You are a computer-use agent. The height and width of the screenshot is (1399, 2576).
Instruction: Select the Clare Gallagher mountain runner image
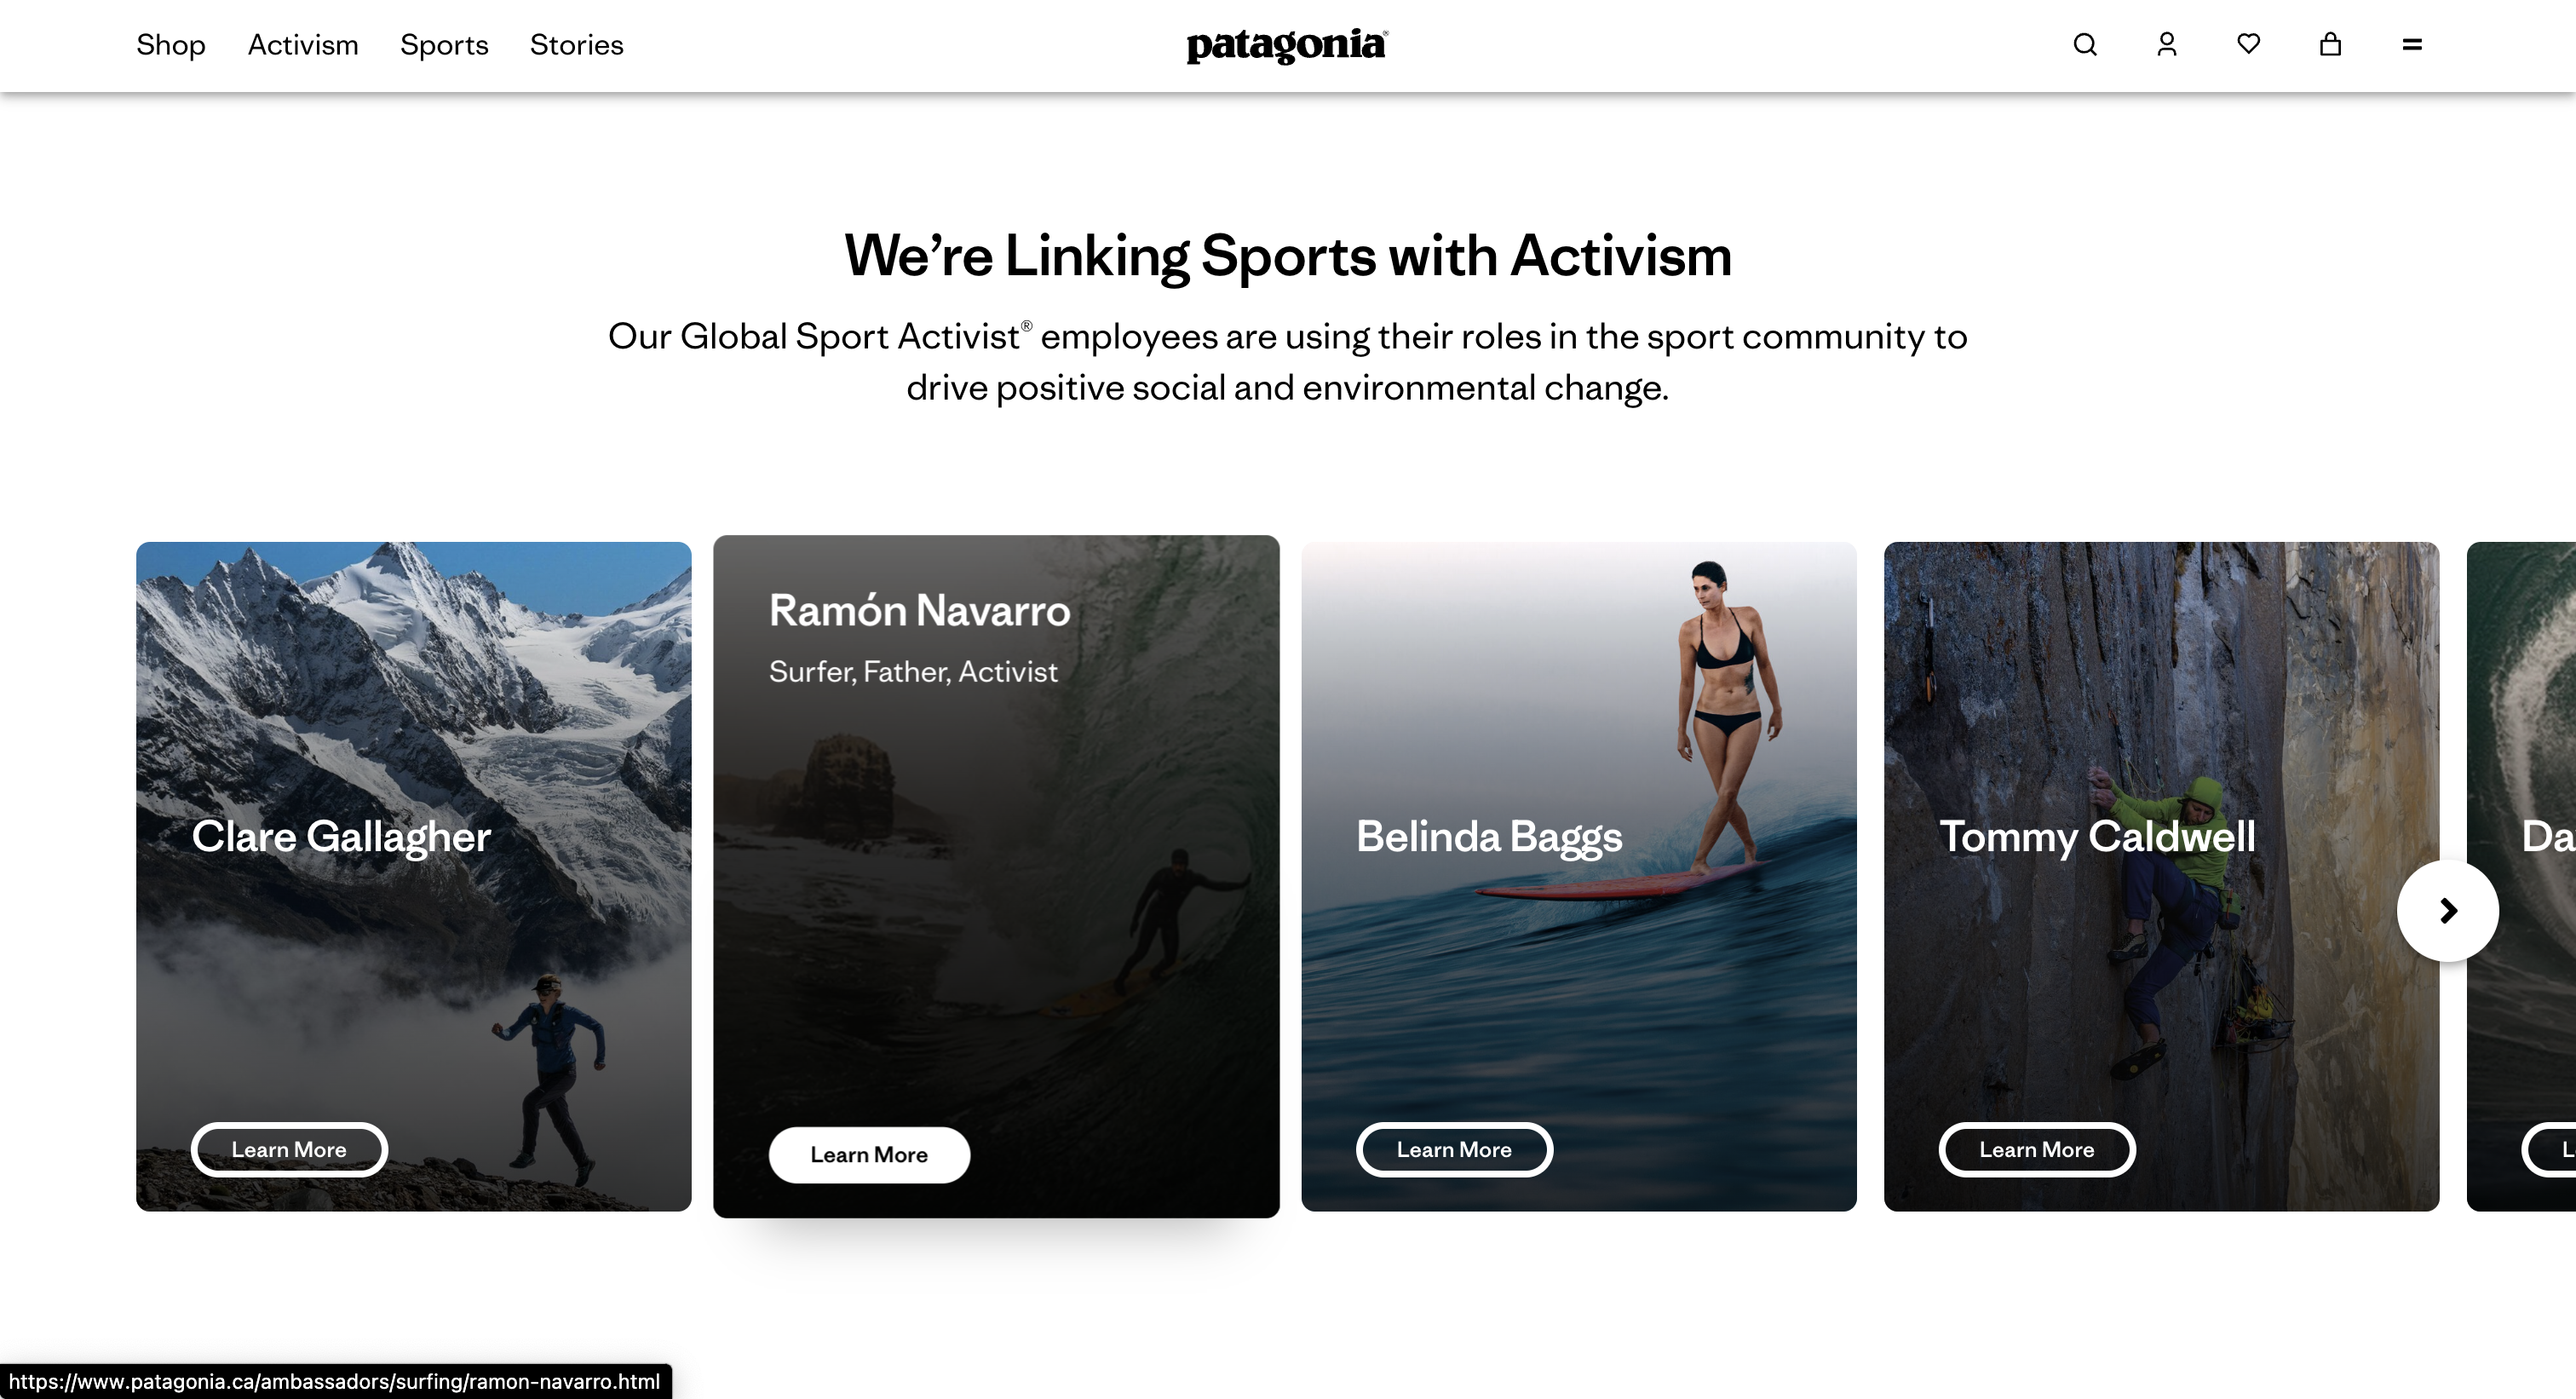pyautogui.click(x=414, y=876)
